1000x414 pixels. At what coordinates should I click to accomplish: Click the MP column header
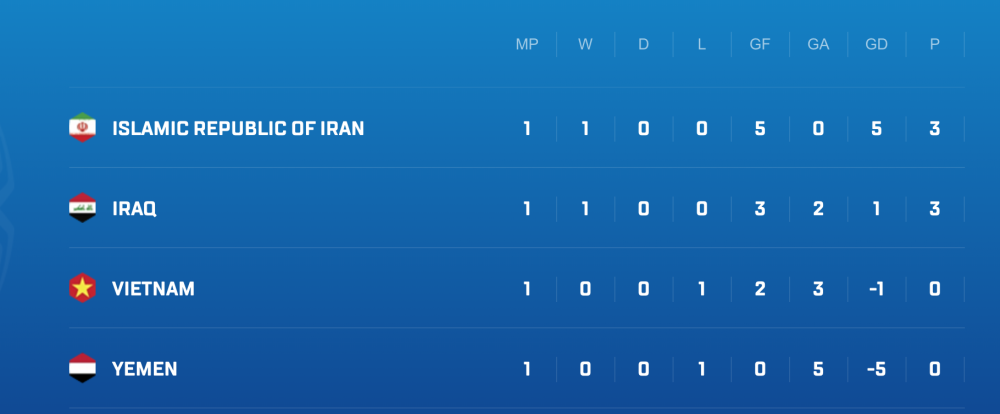pyautogui.click(x=527, y=45)
